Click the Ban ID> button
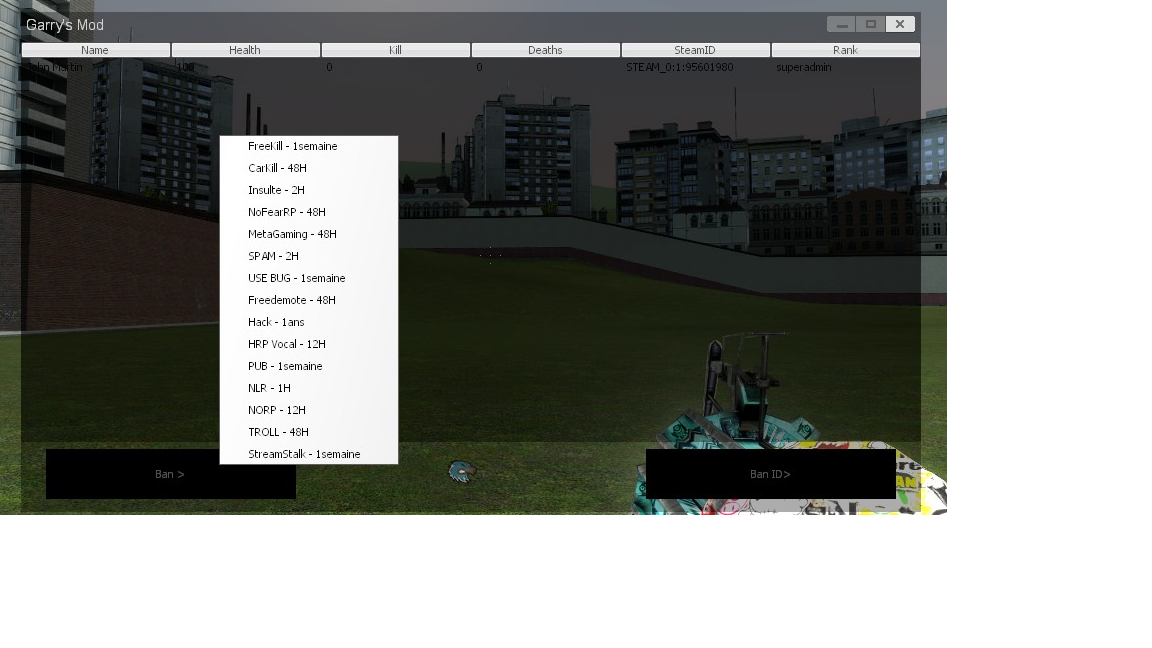This screenshot has height=648, width=1152. click(x=771, y=475)
